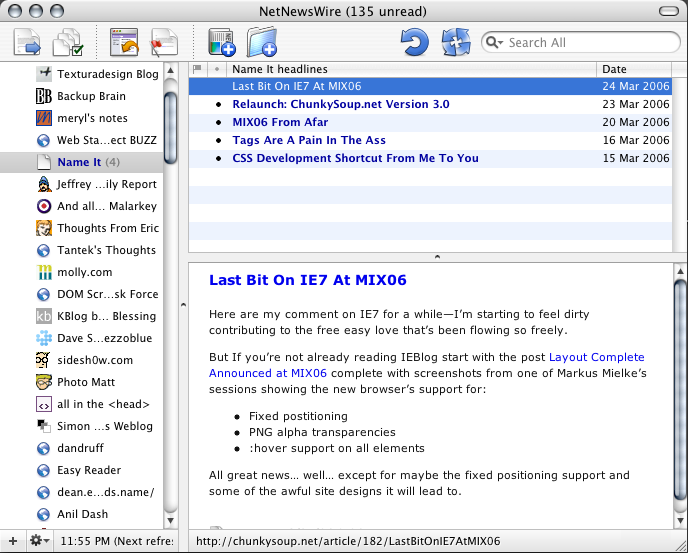Click the Texturadesign Blog feed icon
688x553 pixels.
43,74
